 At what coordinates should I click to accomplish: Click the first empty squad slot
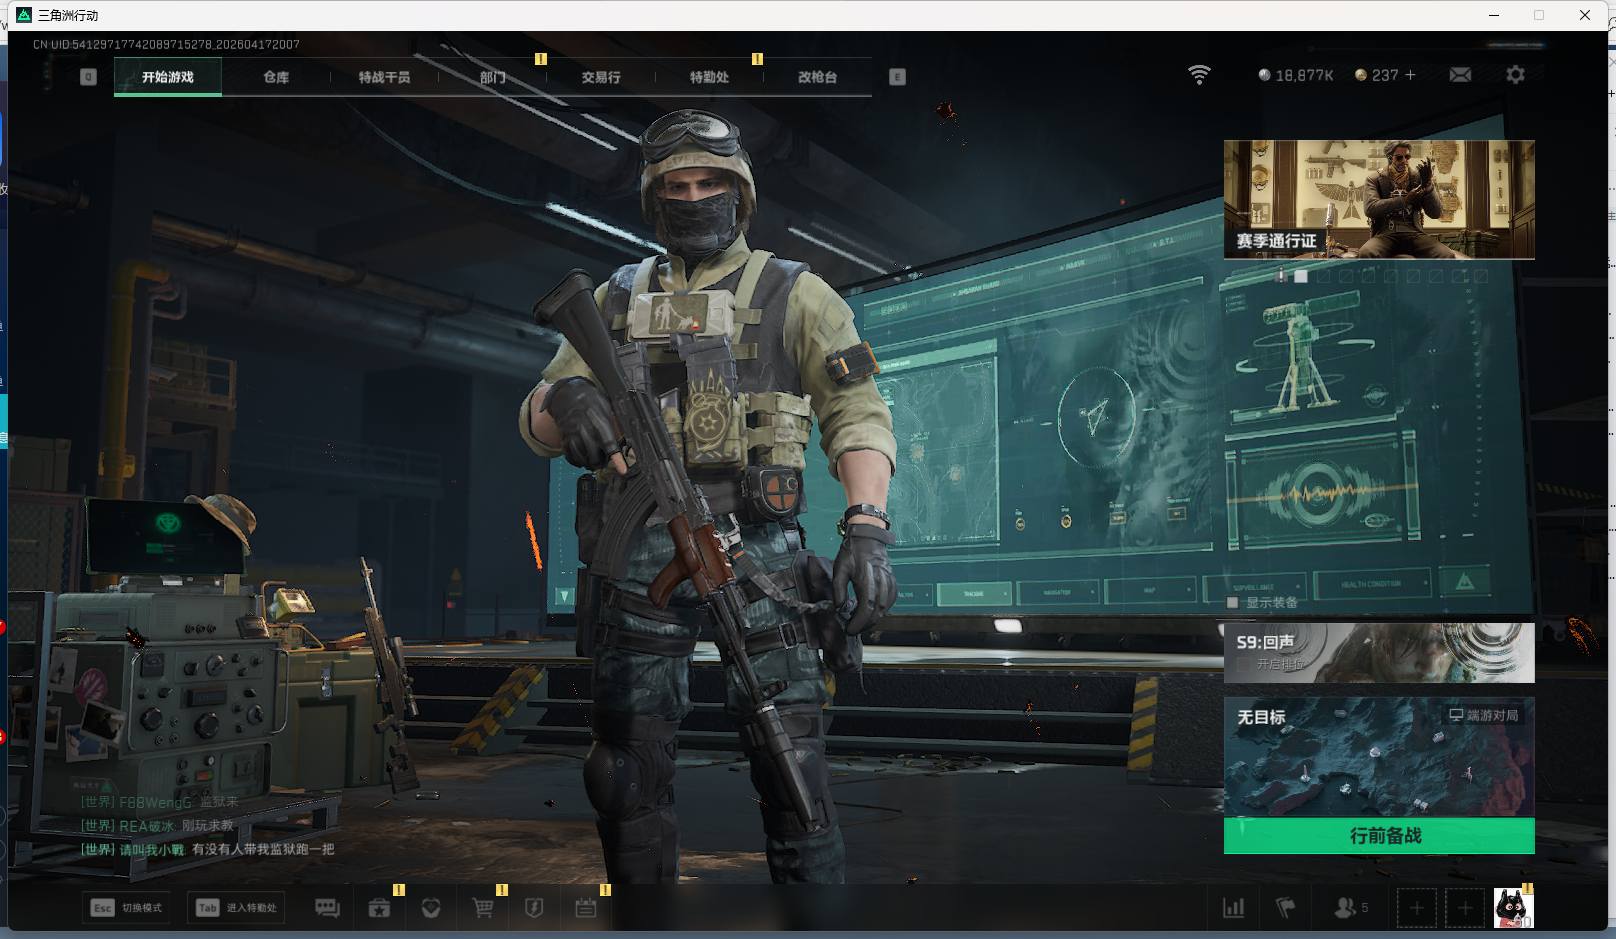pyautogui.click(x=1416, y=908)
